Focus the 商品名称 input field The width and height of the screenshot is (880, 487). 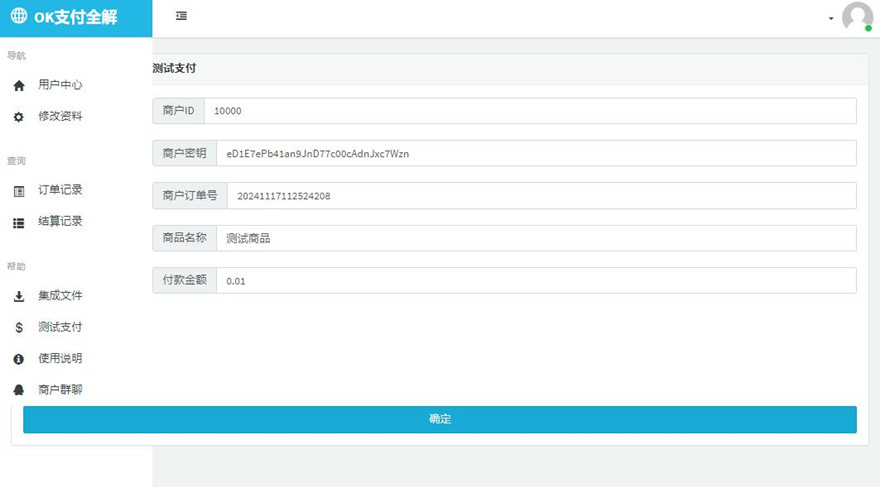tap(537, 238)
